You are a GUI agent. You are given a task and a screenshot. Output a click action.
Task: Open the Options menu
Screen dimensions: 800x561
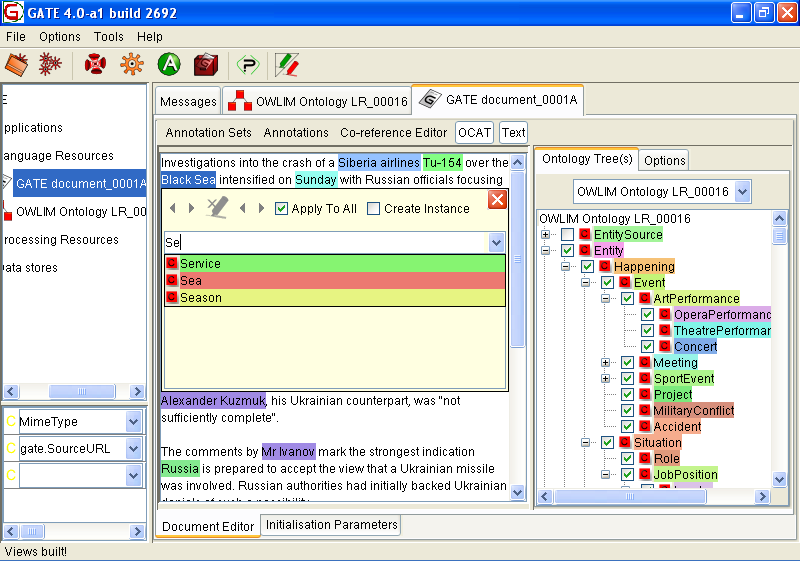click(60, 37)
